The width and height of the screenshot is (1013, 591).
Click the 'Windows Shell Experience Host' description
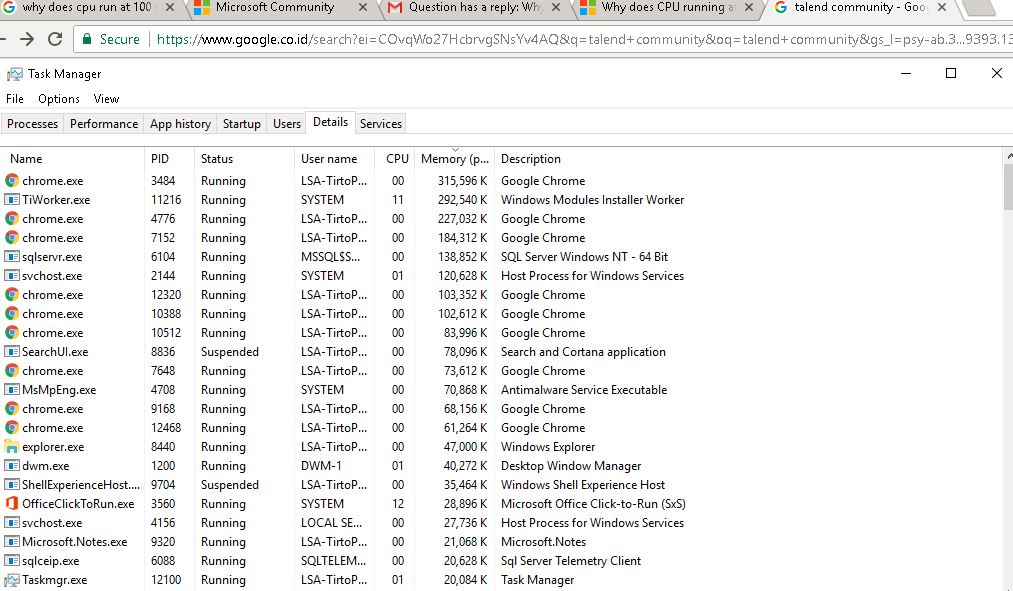click(583, 485)
